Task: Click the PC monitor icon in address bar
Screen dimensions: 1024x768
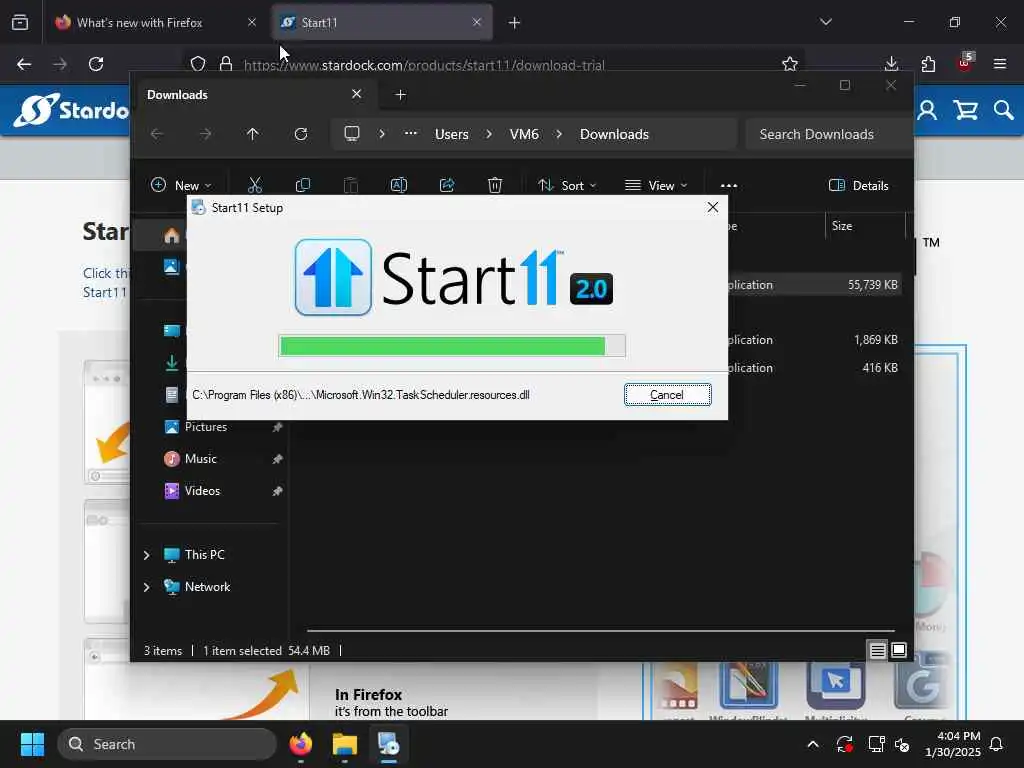Action: pyautogui.click(x=352, y=134)
